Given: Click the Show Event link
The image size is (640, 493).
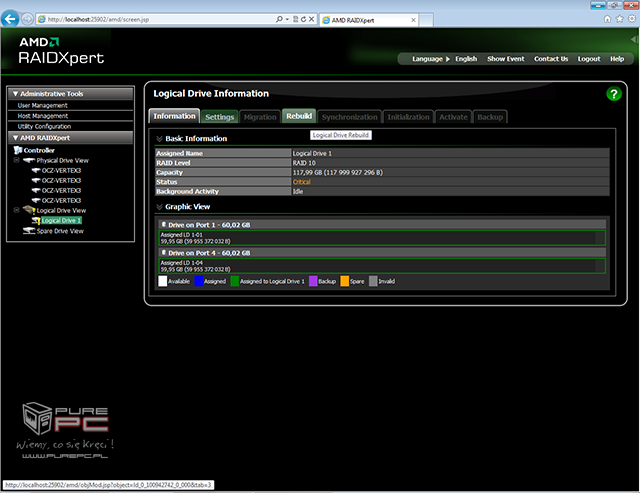Looking at the screenshot, I should pos(505,59).
